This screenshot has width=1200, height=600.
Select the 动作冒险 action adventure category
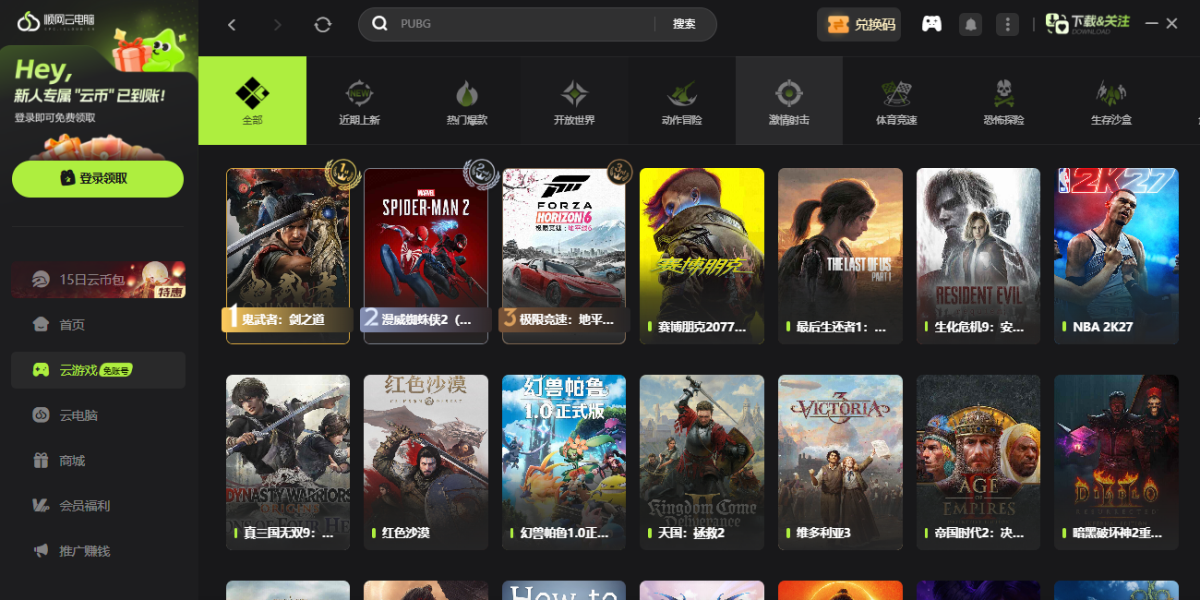(x=681, y=100)
